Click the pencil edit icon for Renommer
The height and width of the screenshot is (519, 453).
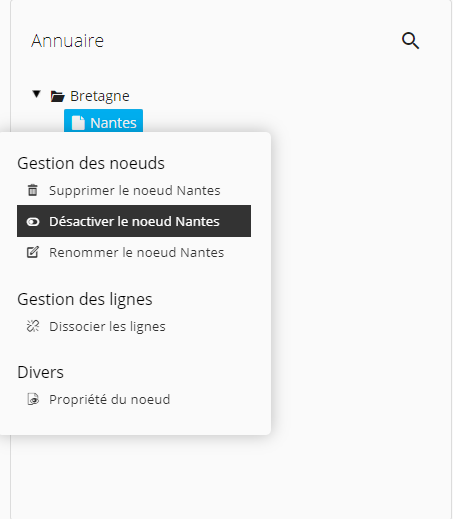click(33, 252)
